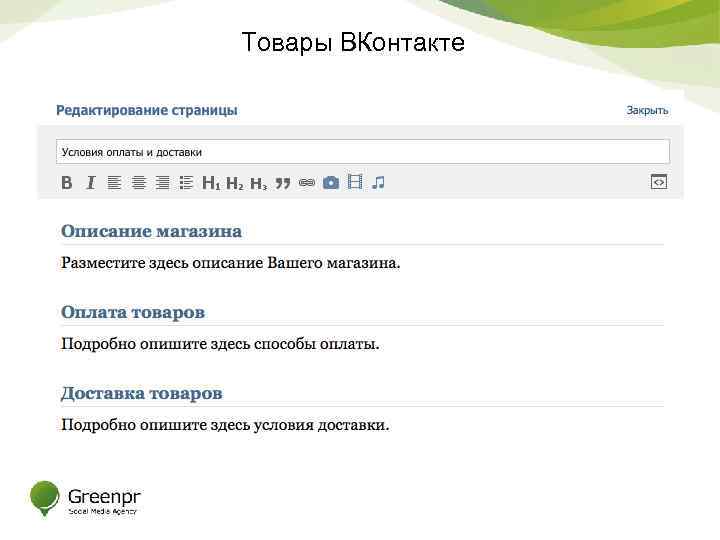The width and height of the screenshot is (720, 540).
Task: Click the heading Доставка товаров
Action: tap(142, 393)
